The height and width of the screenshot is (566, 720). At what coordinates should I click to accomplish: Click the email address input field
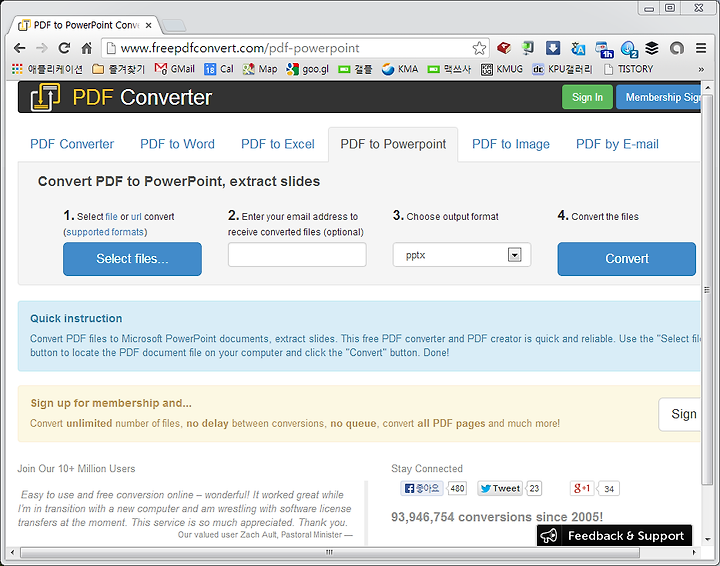[x=297, y=255]
